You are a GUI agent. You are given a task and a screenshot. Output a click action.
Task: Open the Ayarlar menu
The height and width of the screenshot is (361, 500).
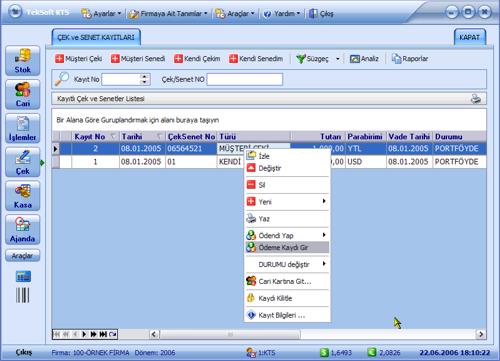[101, 14]
